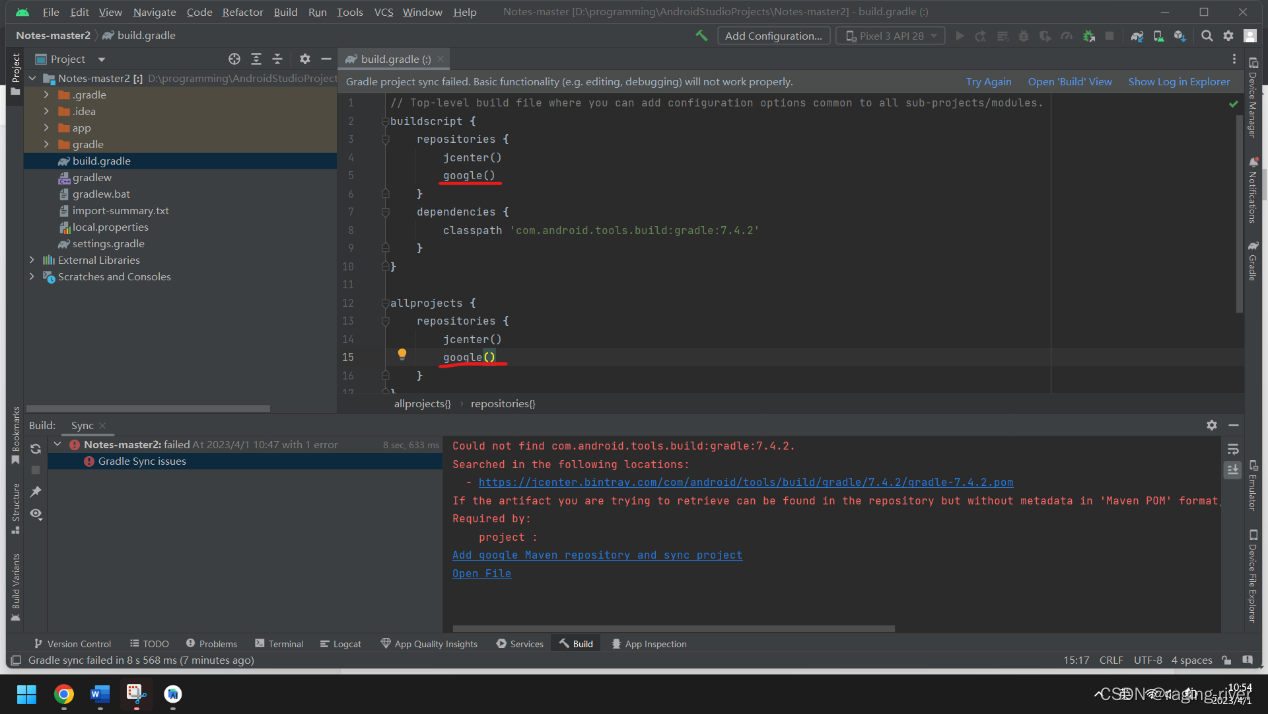Click UTF-8 encoding in status bar
This screenshot has width=1268, height=714.
tap(1148, 660)
